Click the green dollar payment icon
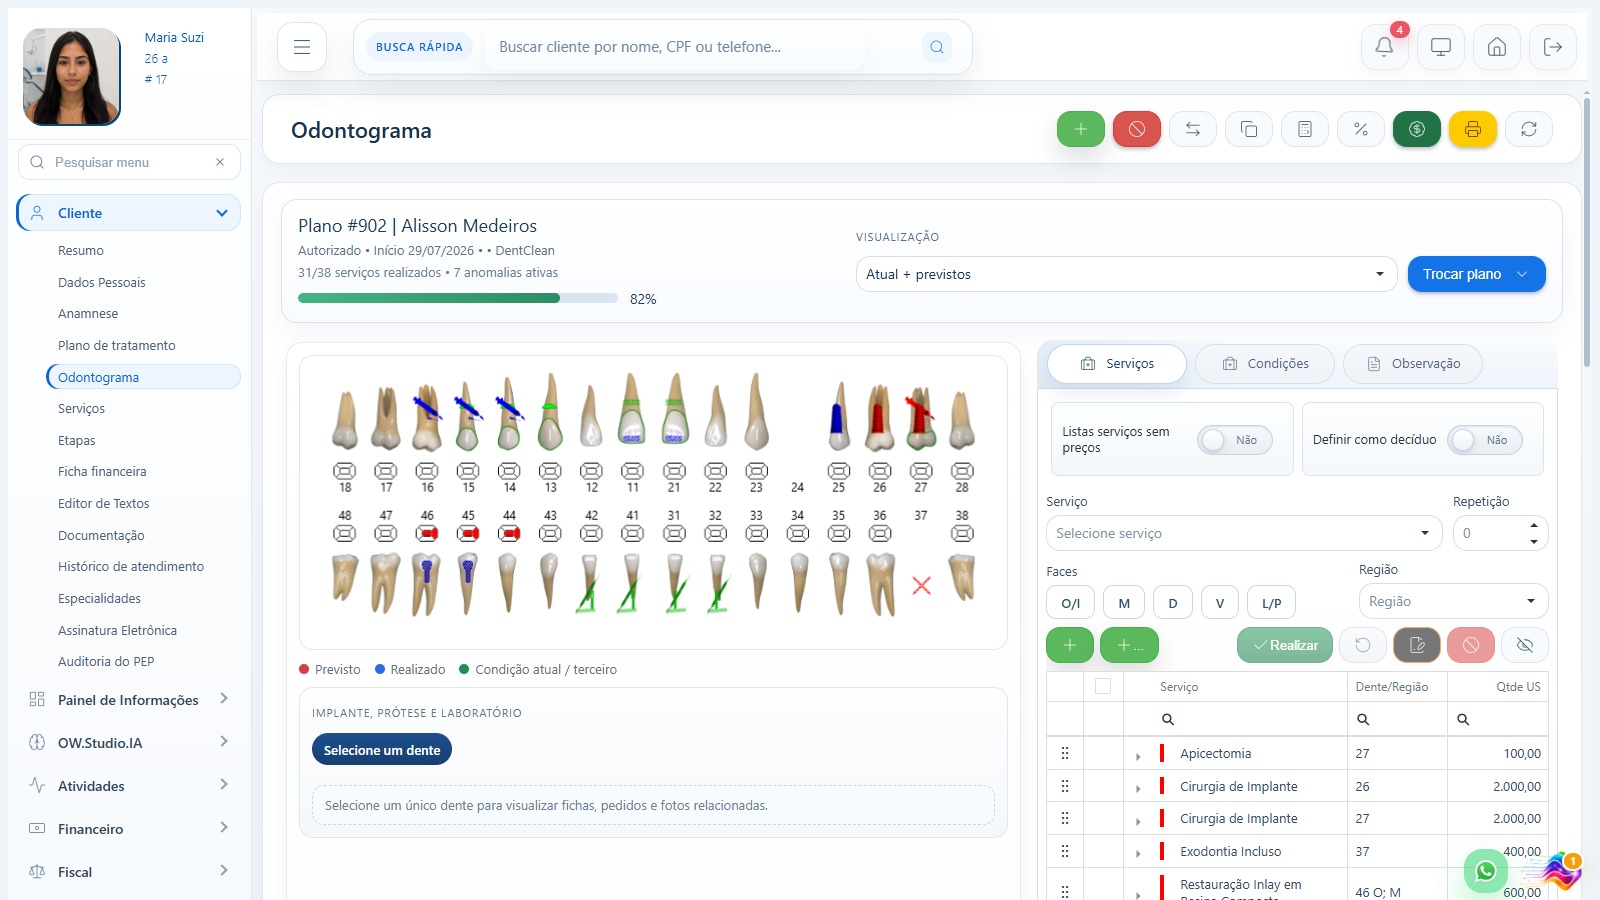This screenshot has width=1600, height=900. pyautogui.click(x=1417, y=129)
